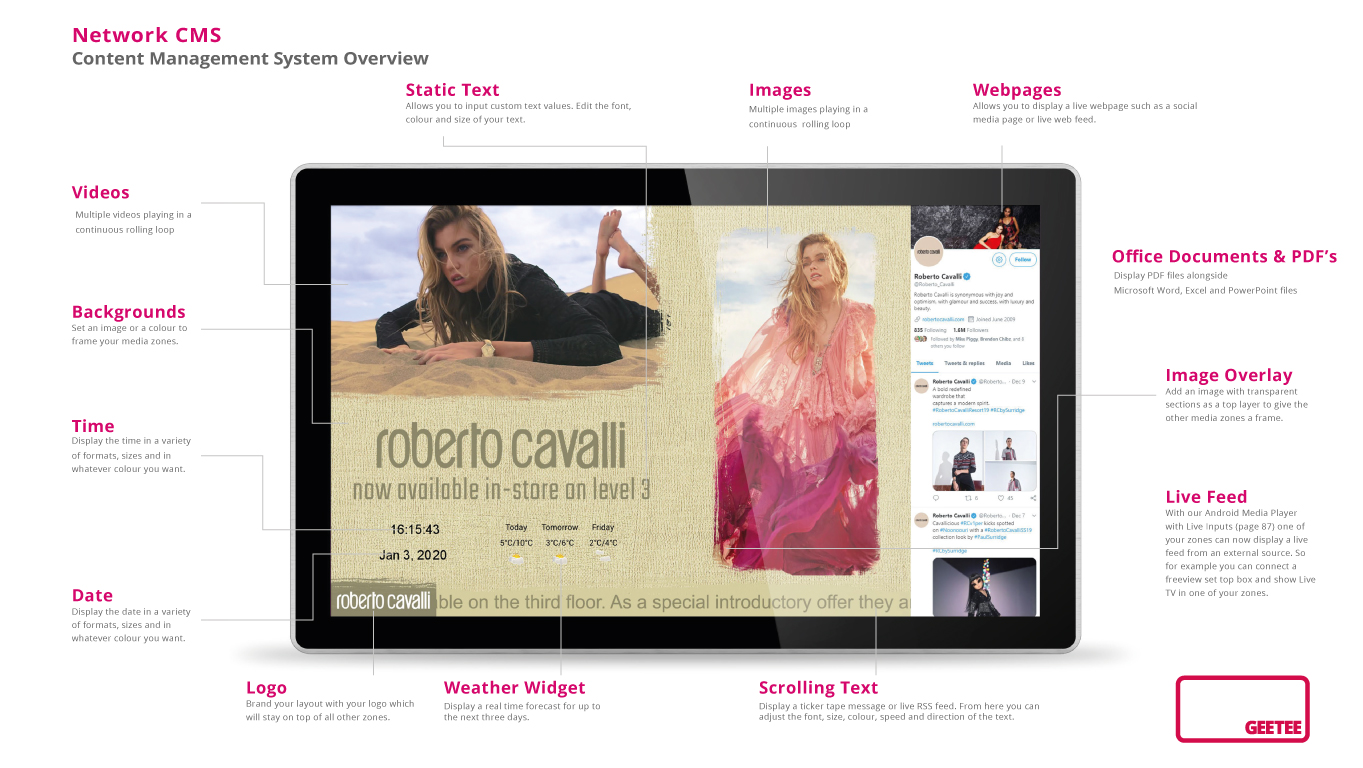
Task: Click the 'Office Documents & PDF's' heading
Action: coord(1224,256)
